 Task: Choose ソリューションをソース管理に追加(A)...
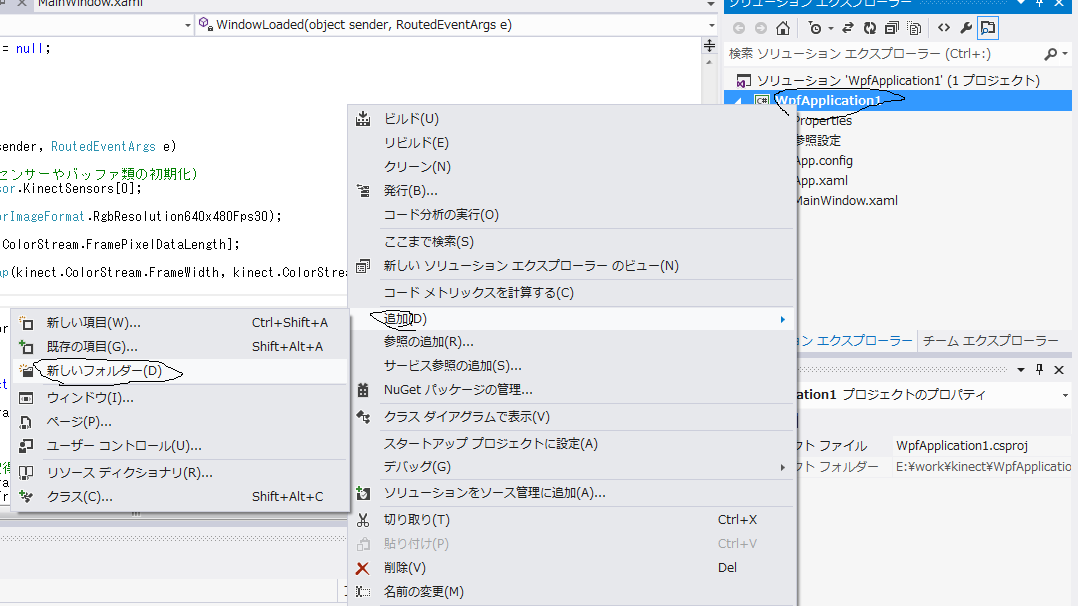pos(572,493)
